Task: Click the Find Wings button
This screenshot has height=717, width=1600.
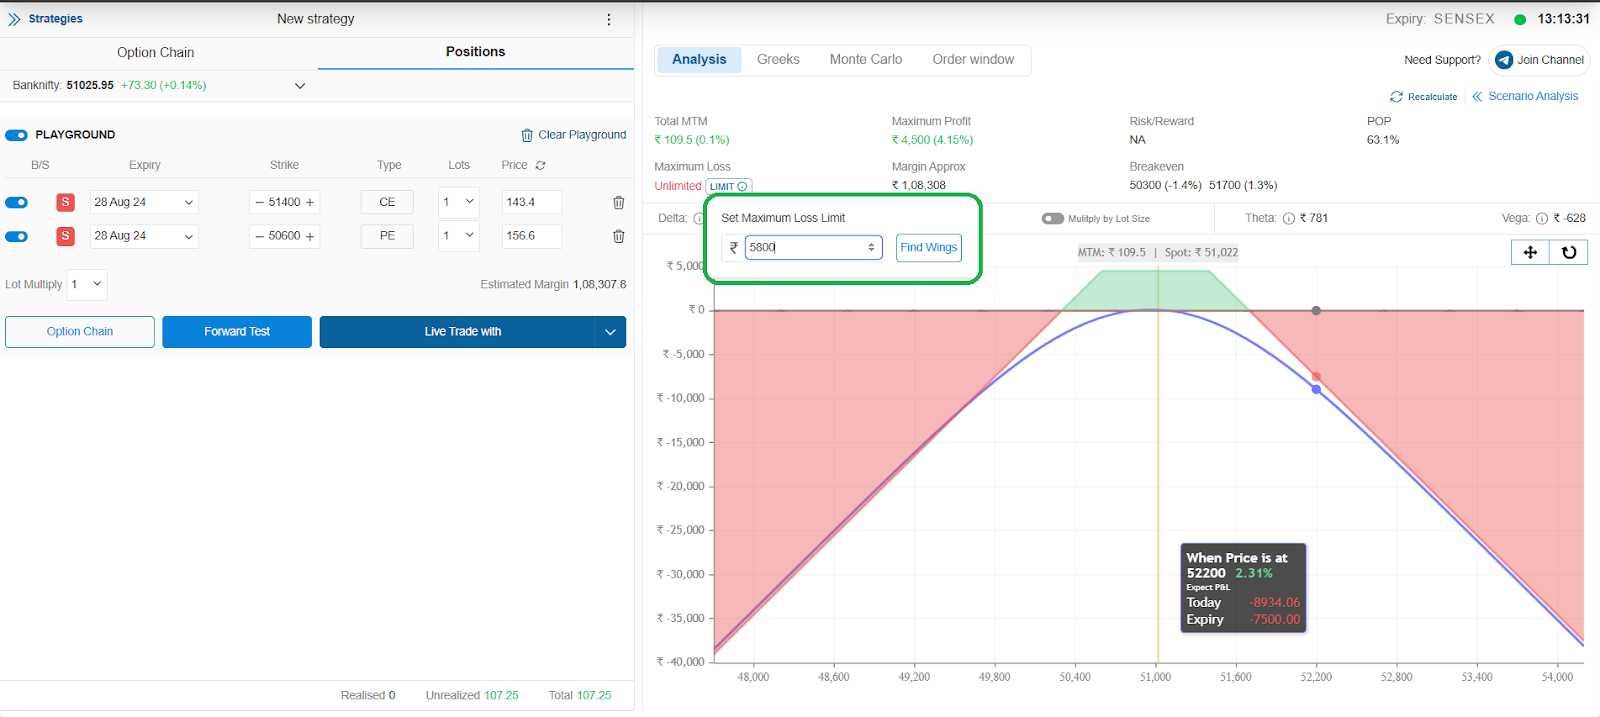Action: point(929,247)
